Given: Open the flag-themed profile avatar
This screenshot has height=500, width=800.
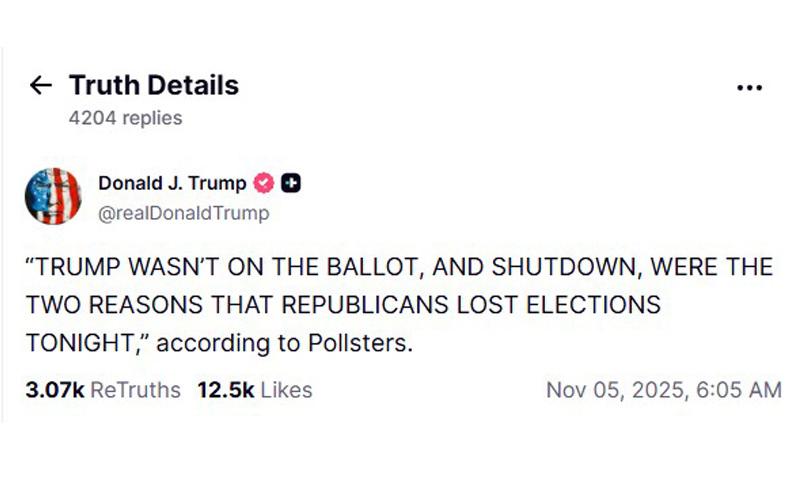Looking at the screenshot, I should (x=53, y=196).
